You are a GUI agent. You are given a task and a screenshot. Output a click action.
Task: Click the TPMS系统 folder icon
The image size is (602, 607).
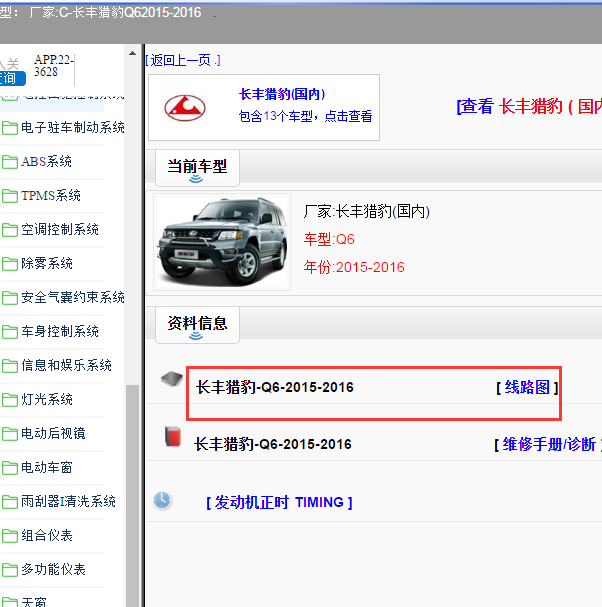[10, 195]
